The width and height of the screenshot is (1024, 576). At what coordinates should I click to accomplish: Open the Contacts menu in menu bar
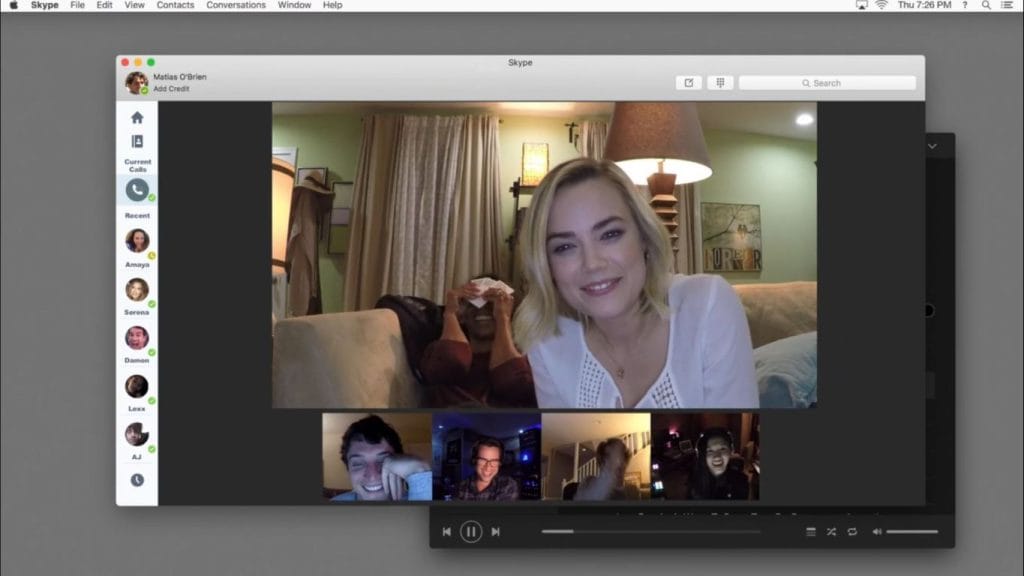tap(175, 5)
